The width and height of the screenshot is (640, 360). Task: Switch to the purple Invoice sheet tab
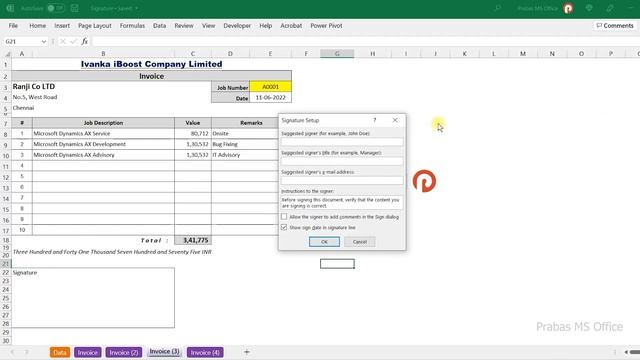[x=87, y=352]
